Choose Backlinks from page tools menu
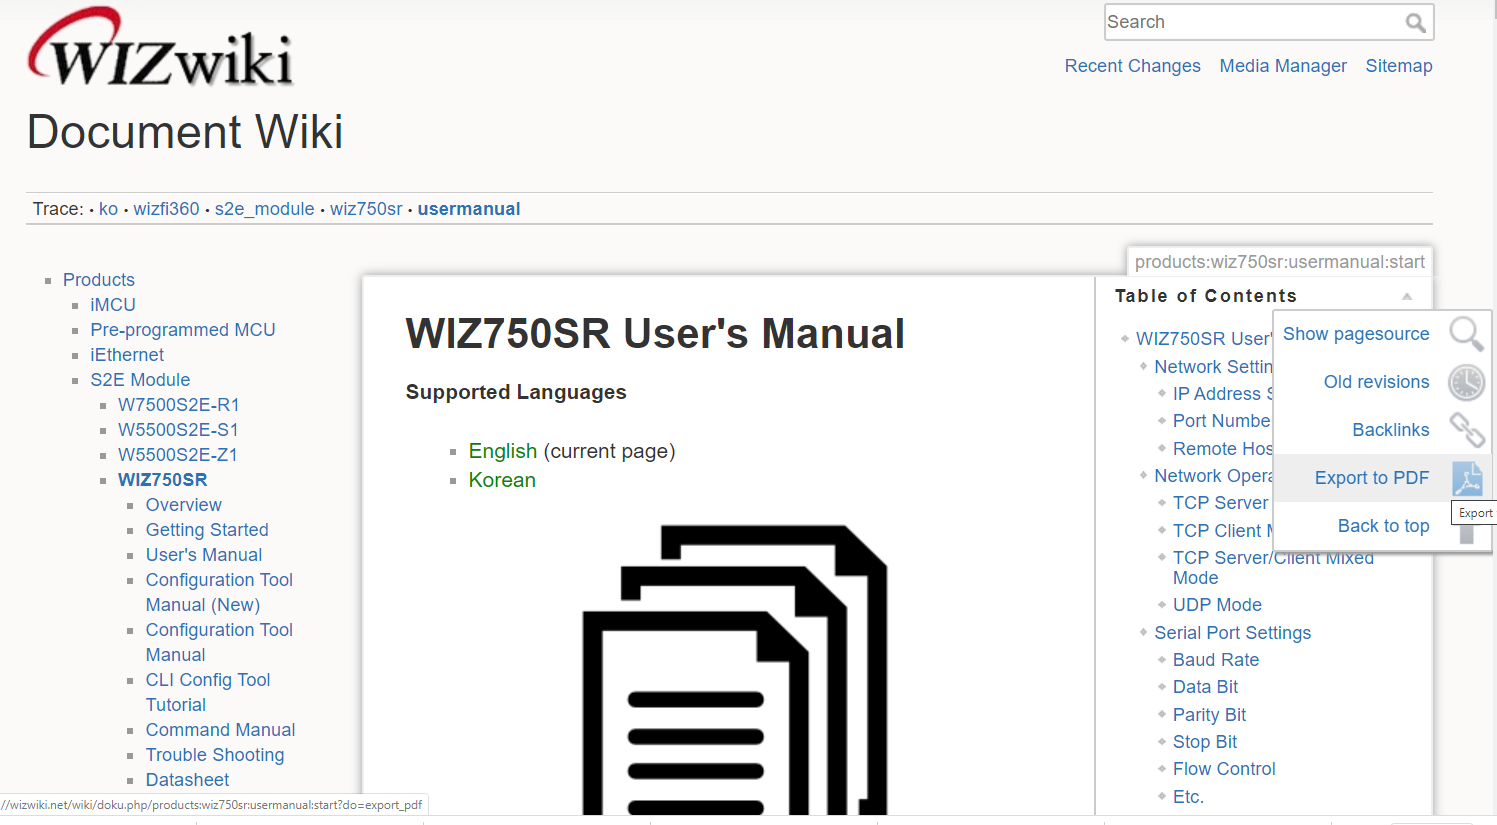This screenshot has height=825, width=1497. click(1390, 430)
